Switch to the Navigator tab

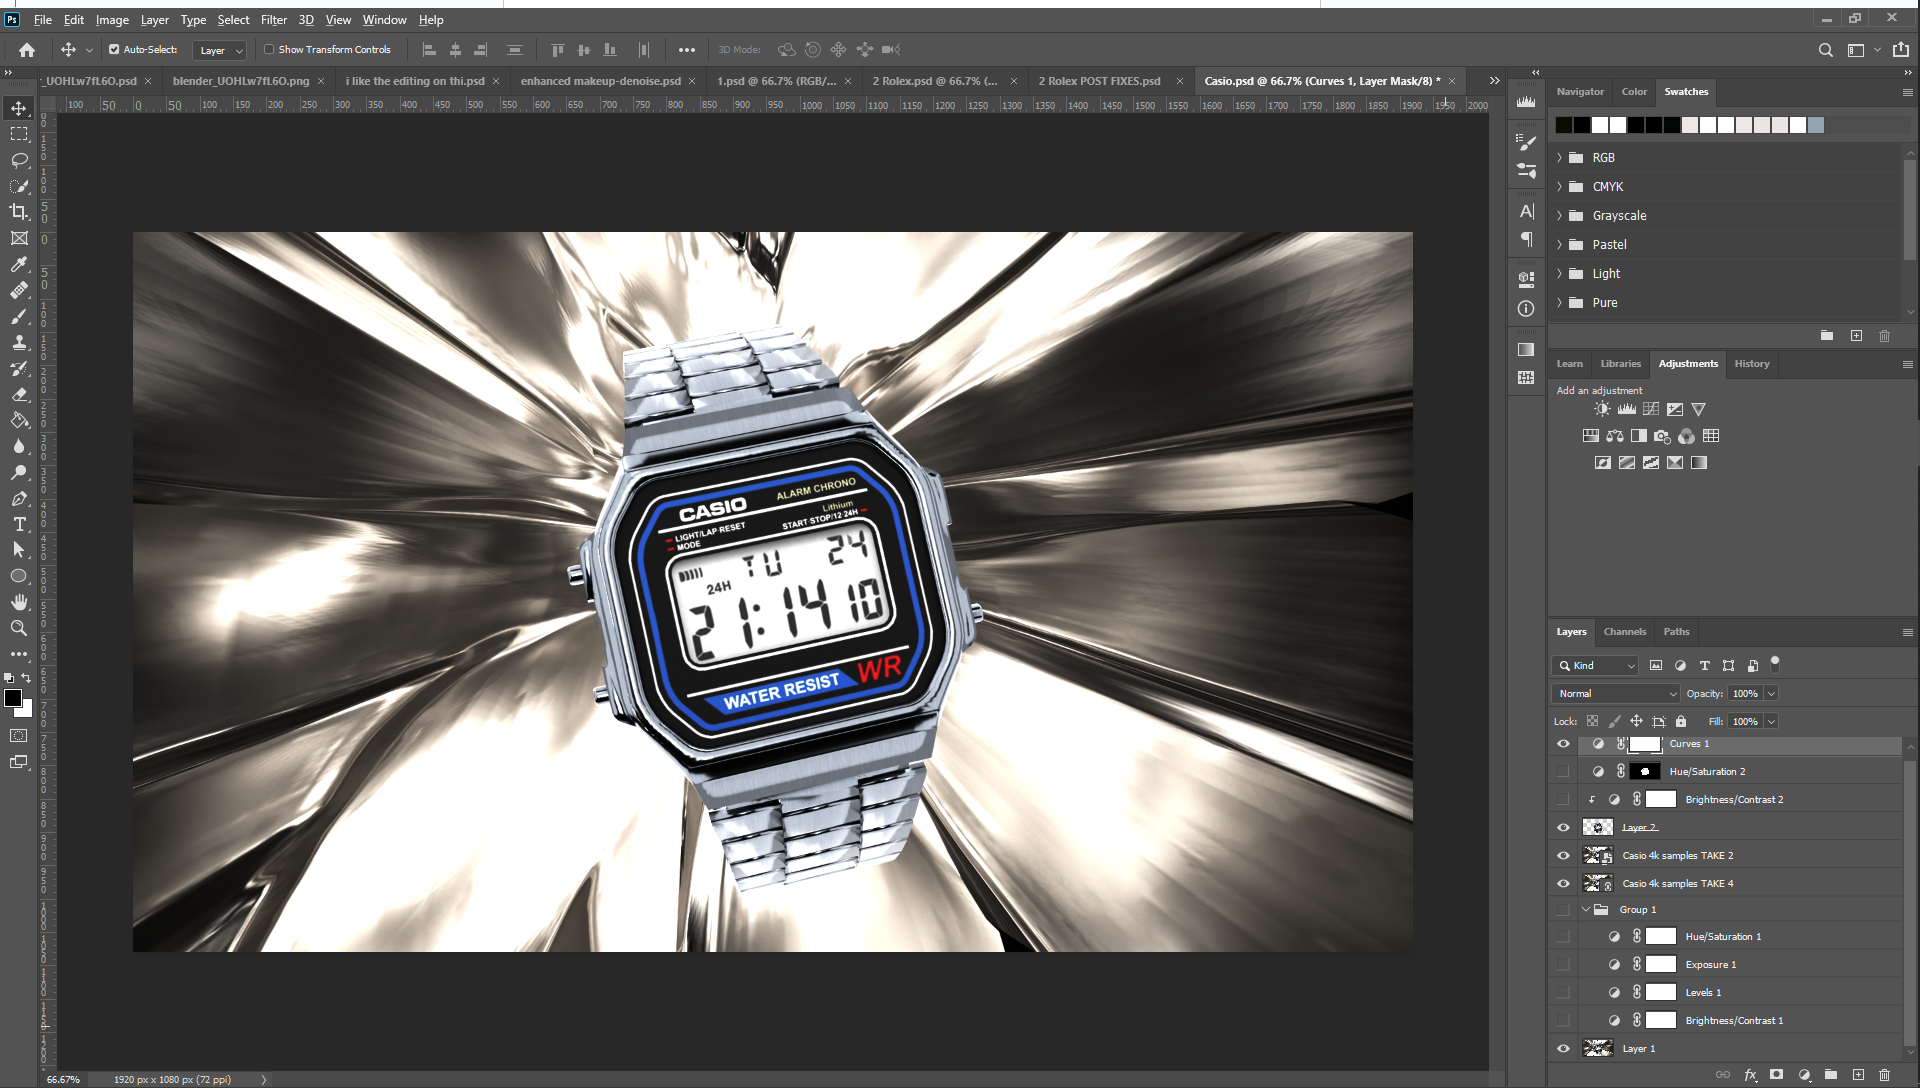coord(1580,92)
